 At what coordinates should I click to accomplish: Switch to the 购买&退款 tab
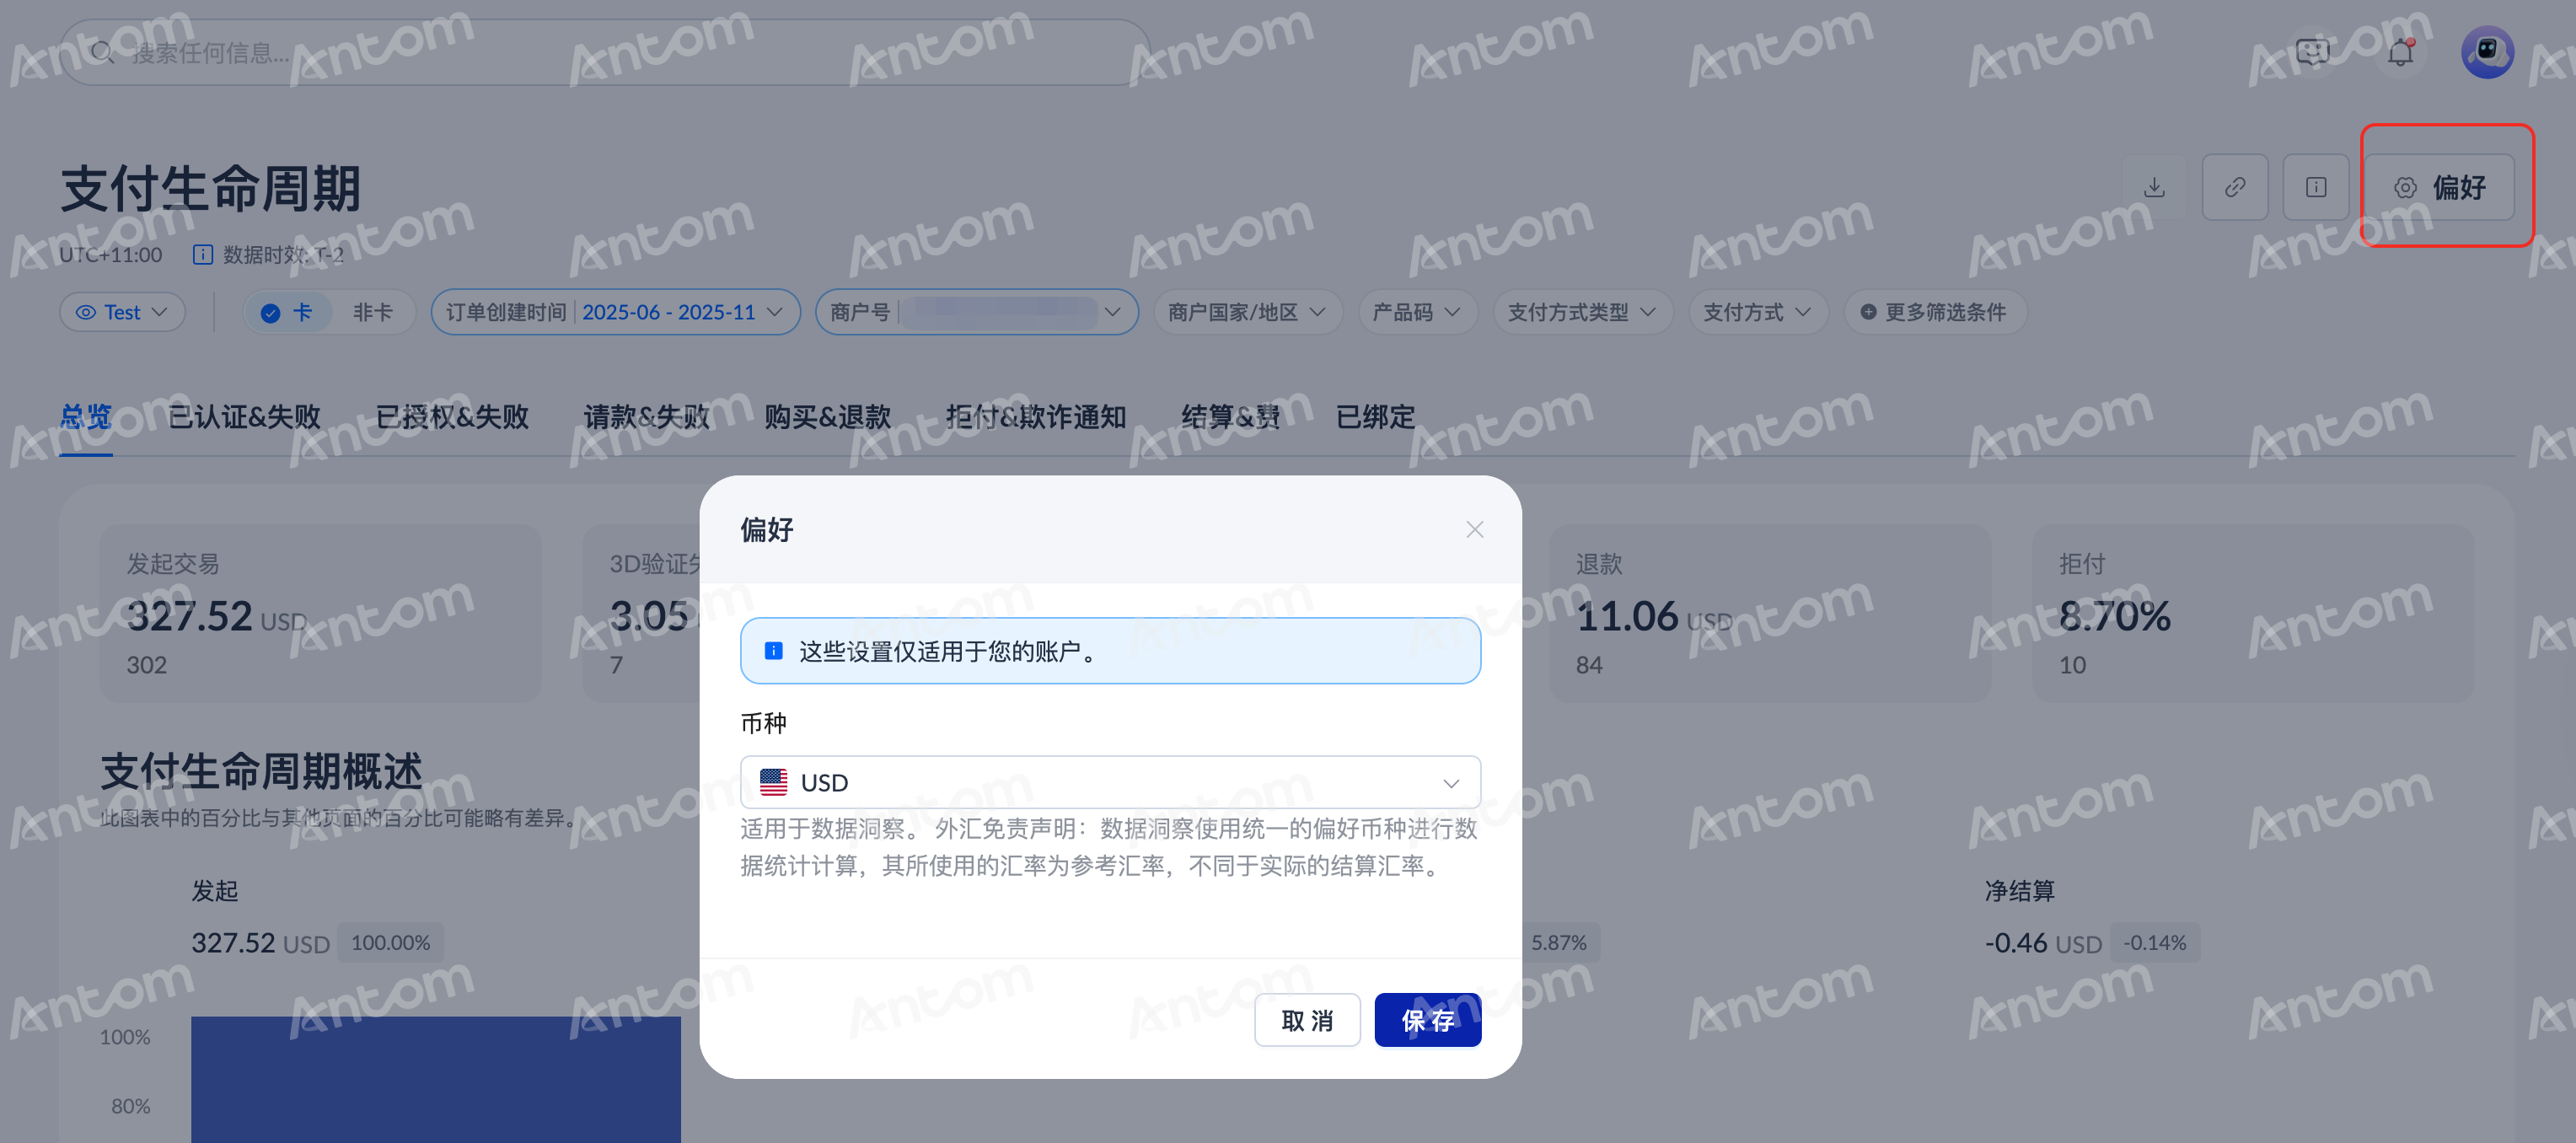click(828, 416)
